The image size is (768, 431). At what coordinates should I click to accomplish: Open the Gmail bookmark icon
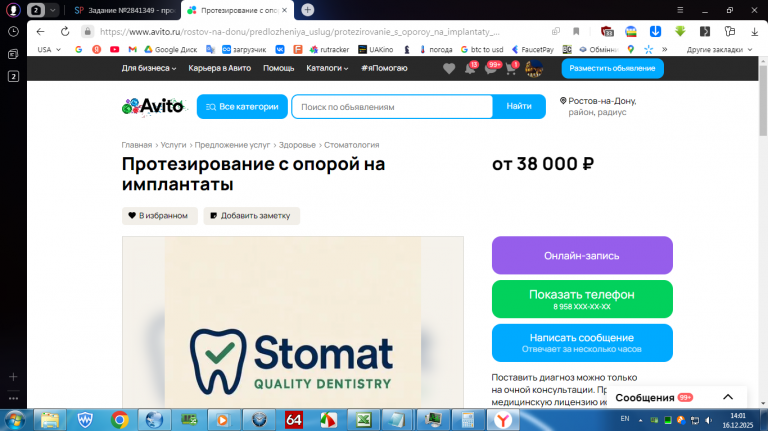pos(132,49)
